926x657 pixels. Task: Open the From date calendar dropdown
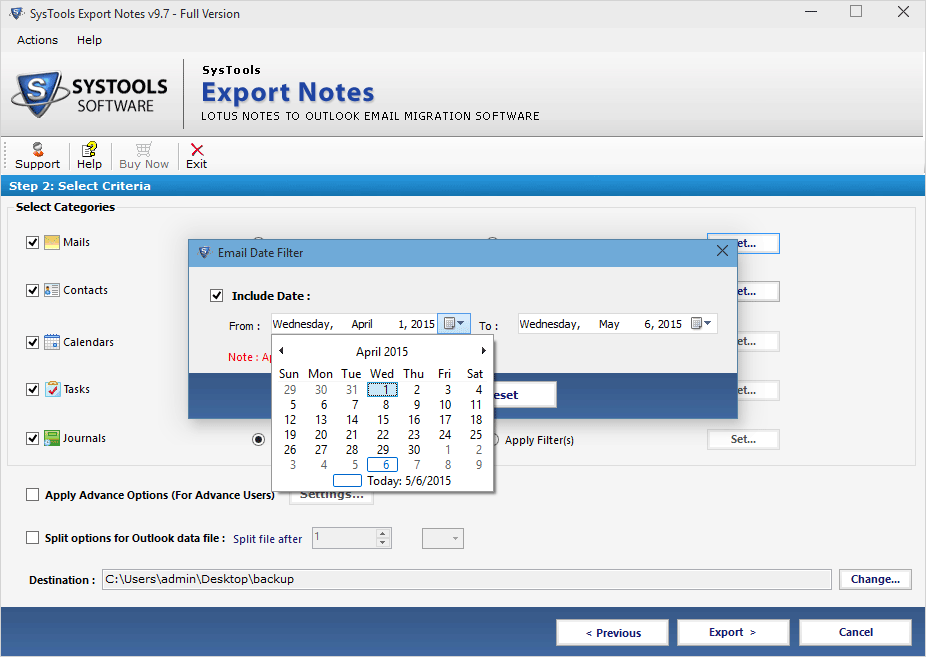pos(454,323)
